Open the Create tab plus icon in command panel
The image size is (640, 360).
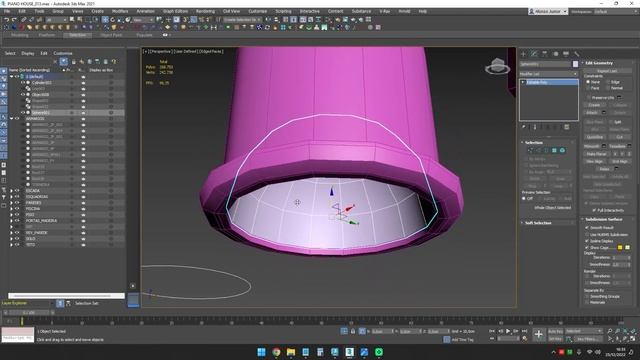click(x=524, y=54)
